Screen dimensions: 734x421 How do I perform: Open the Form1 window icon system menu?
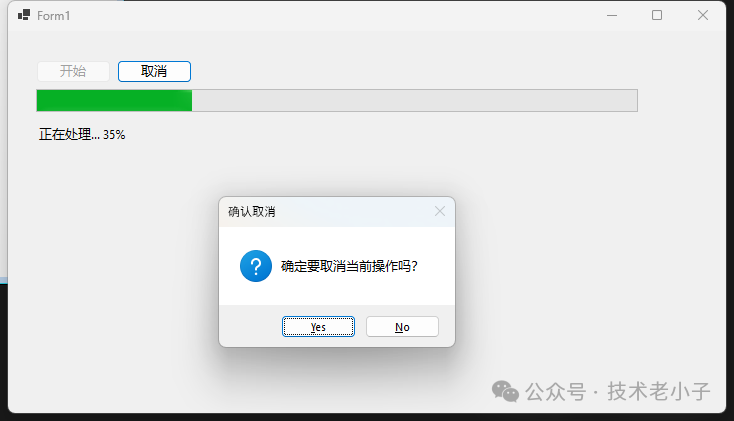click(x=24, y=15)
